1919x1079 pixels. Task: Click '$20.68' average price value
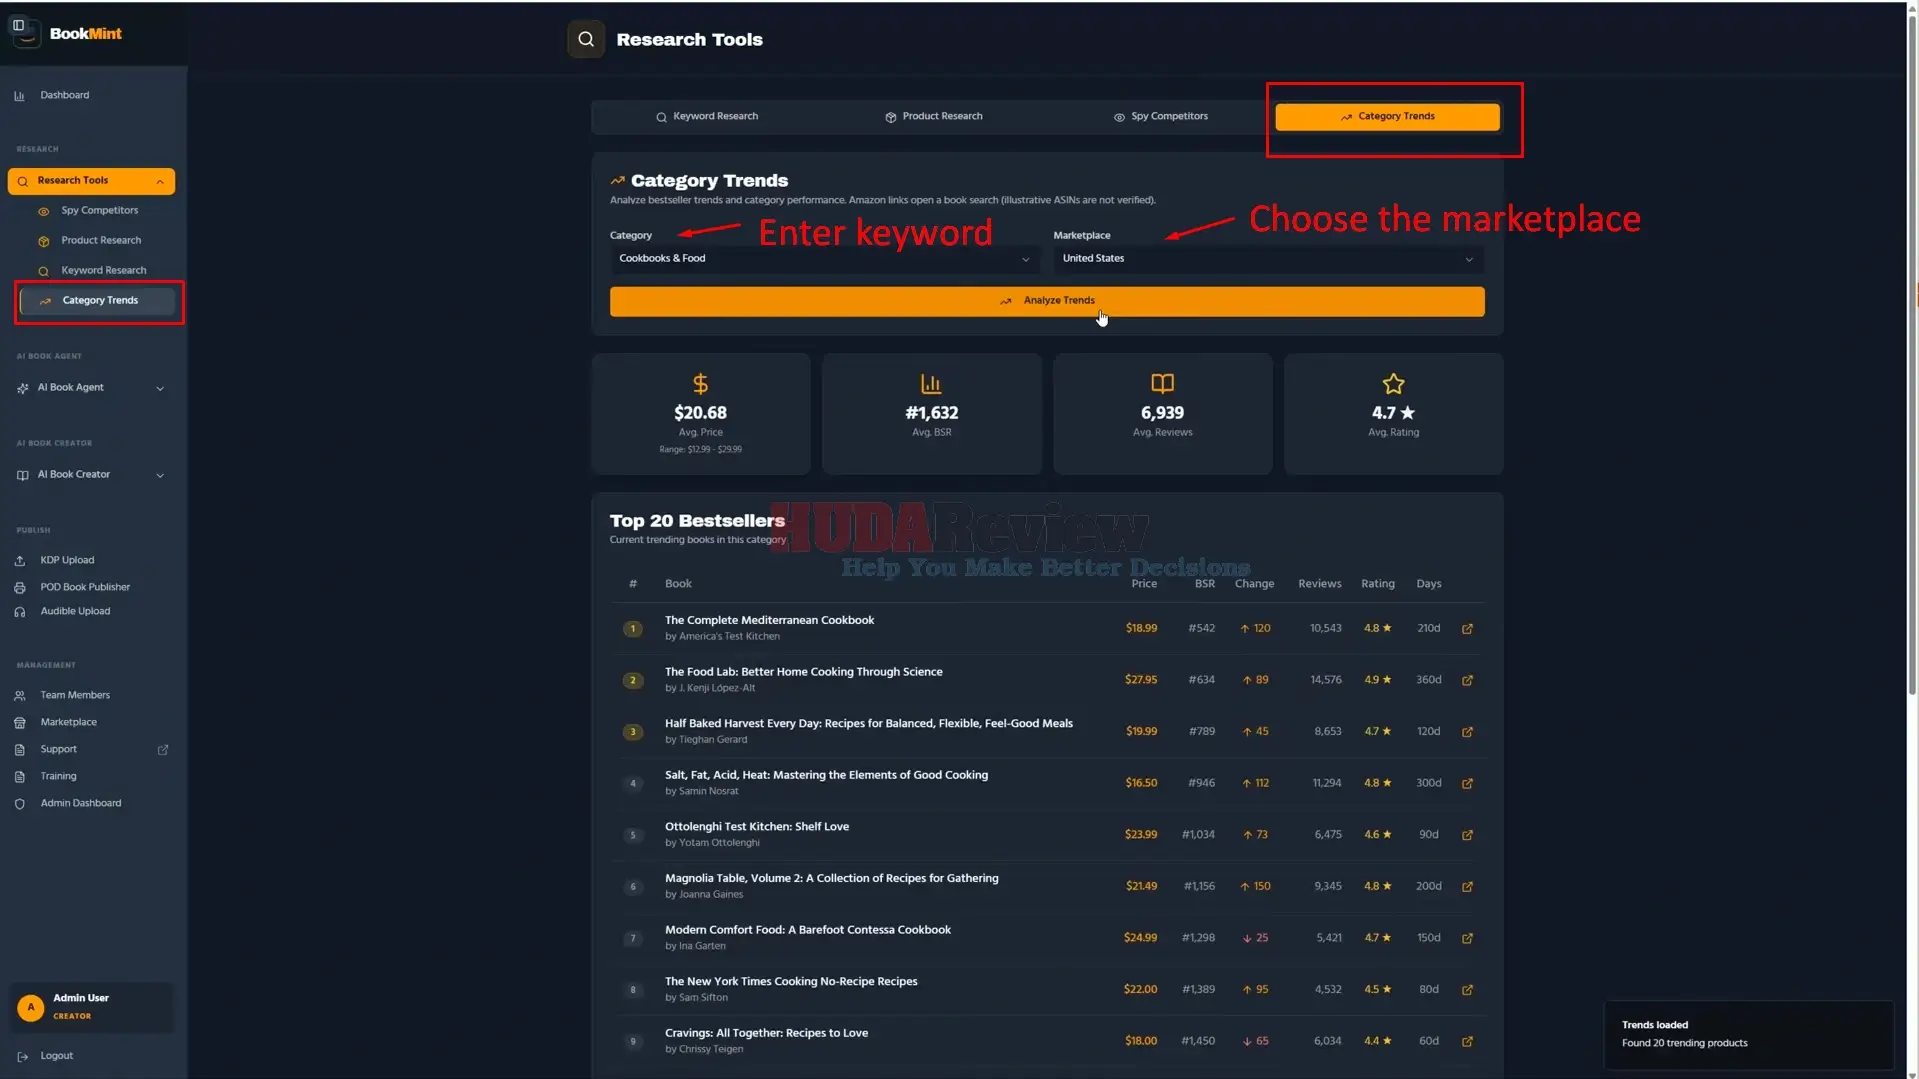point(700,413)
